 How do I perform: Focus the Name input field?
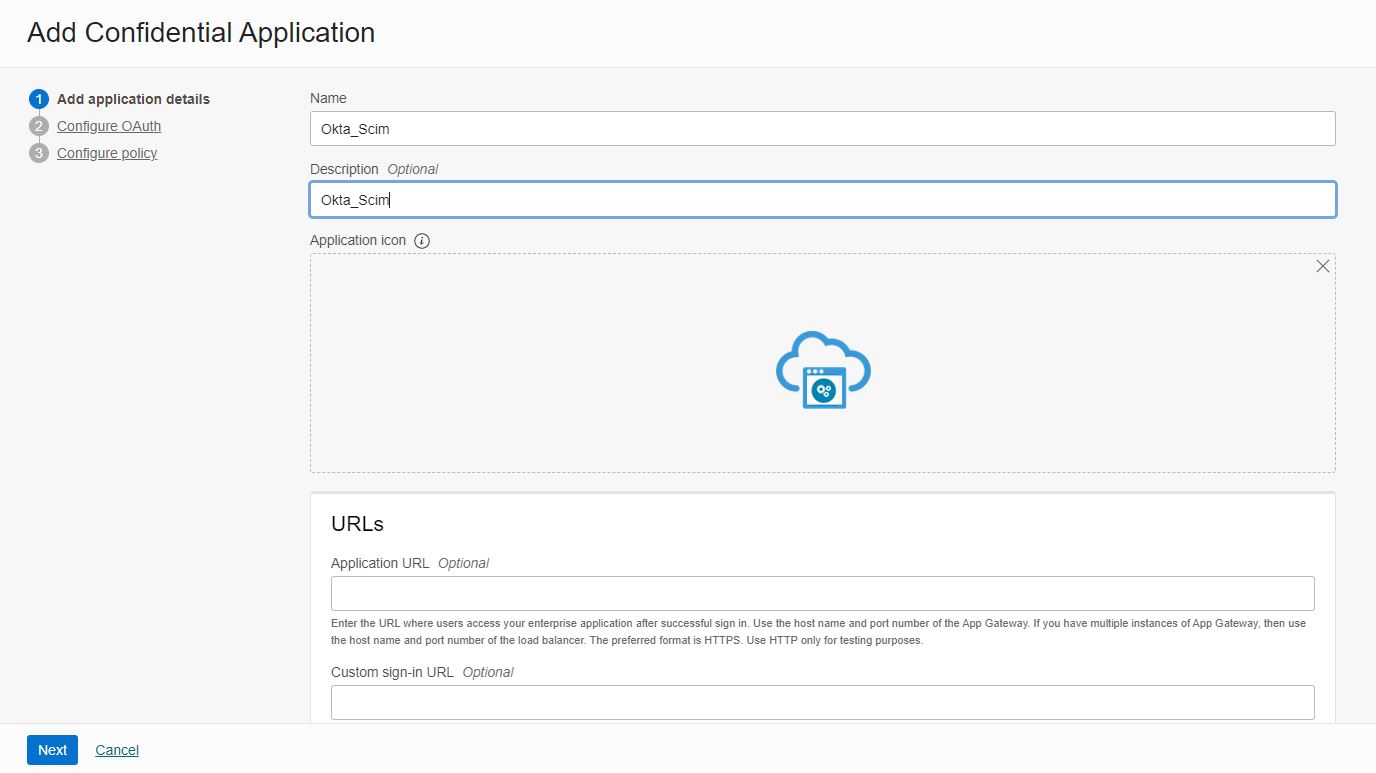pyautogui.click(x=823, y=128)
